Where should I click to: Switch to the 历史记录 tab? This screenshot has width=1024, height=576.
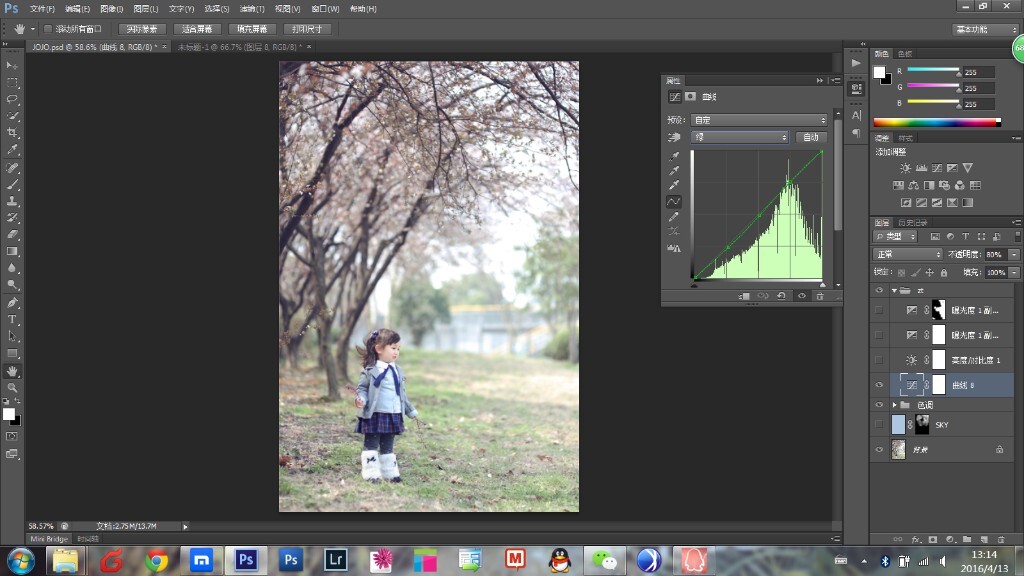point(912,223)
